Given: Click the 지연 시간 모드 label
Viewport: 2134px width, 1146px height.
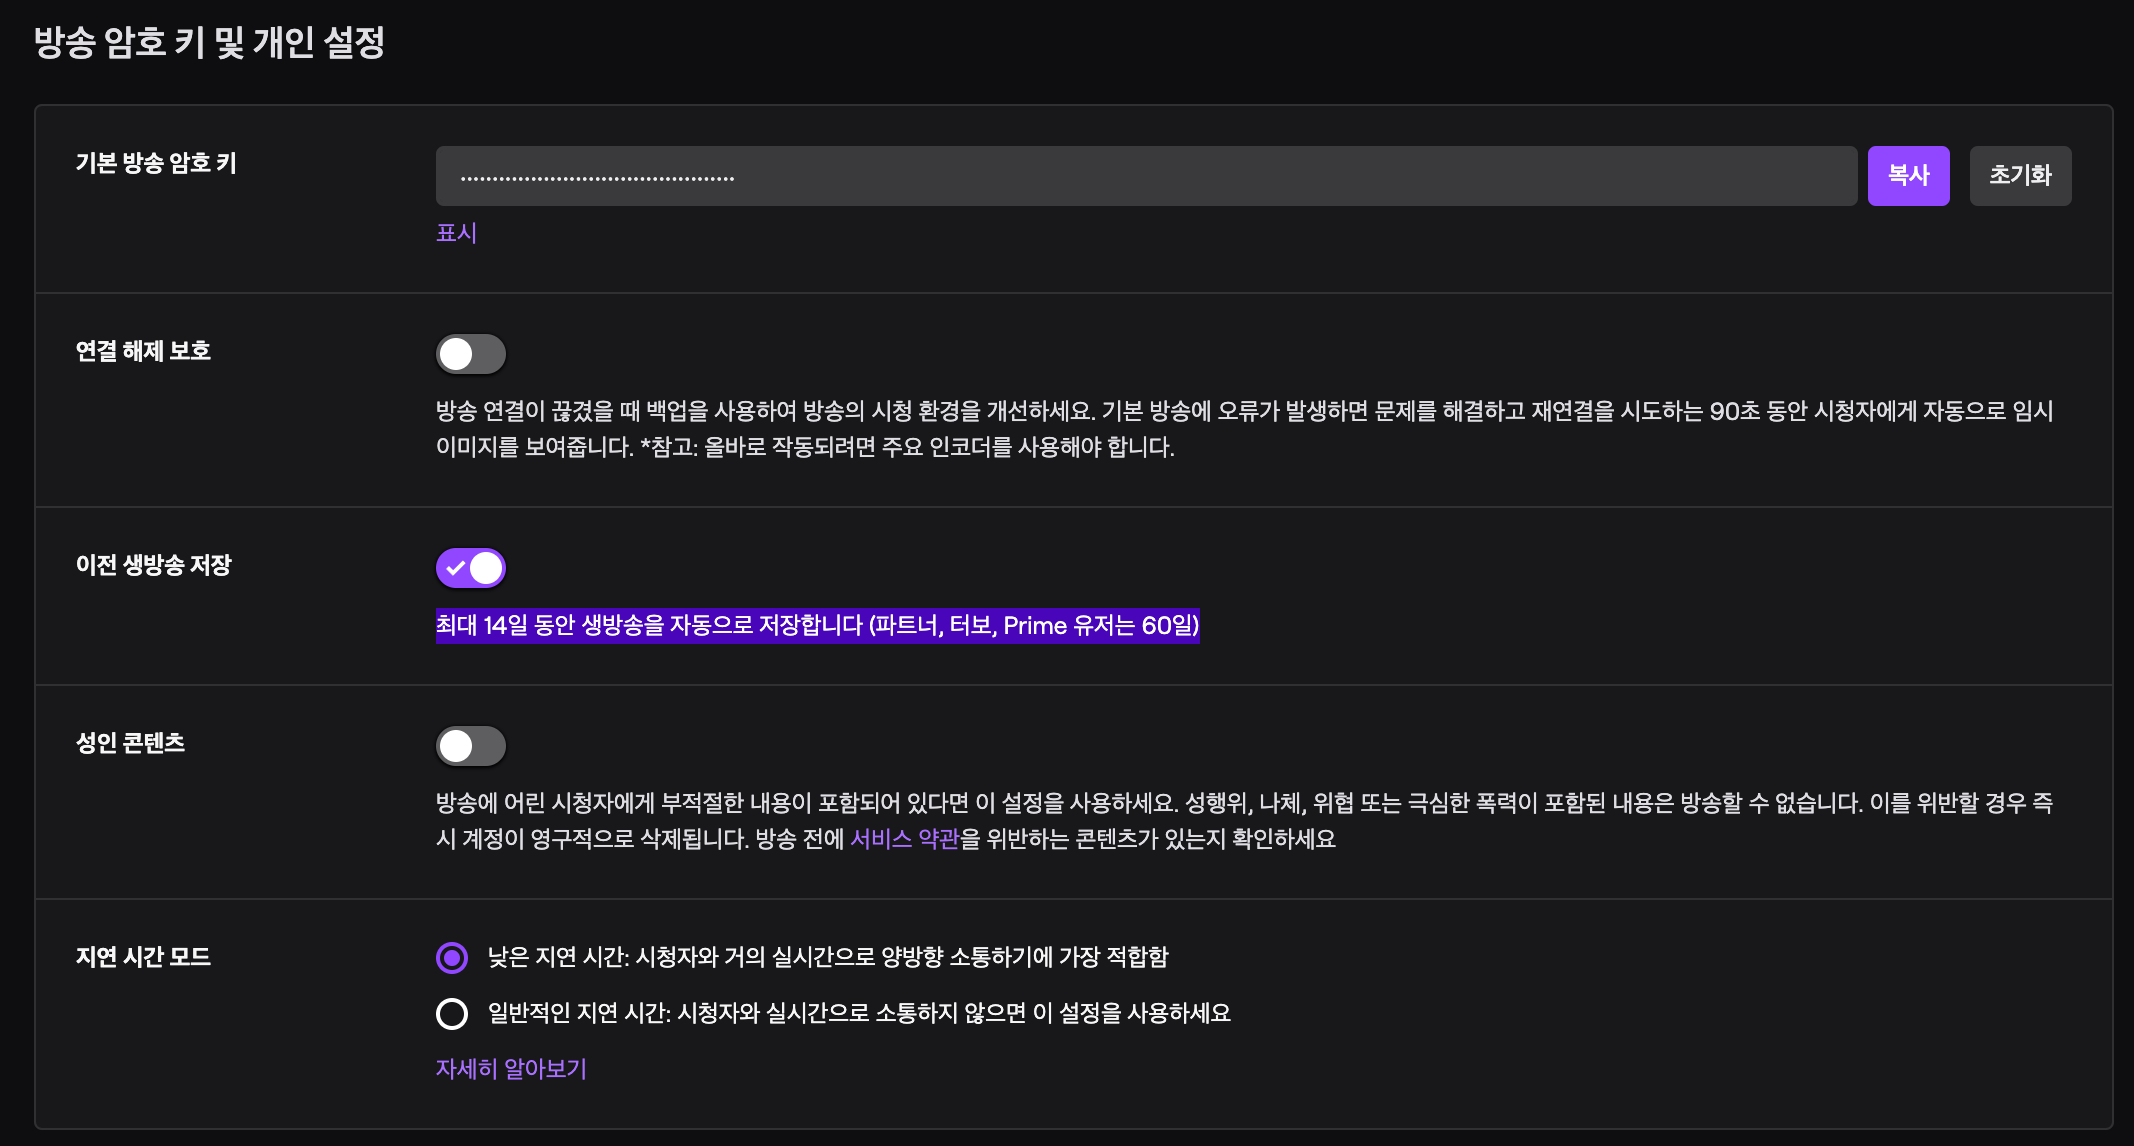Looking at the screenshot, I should [143, 957].
